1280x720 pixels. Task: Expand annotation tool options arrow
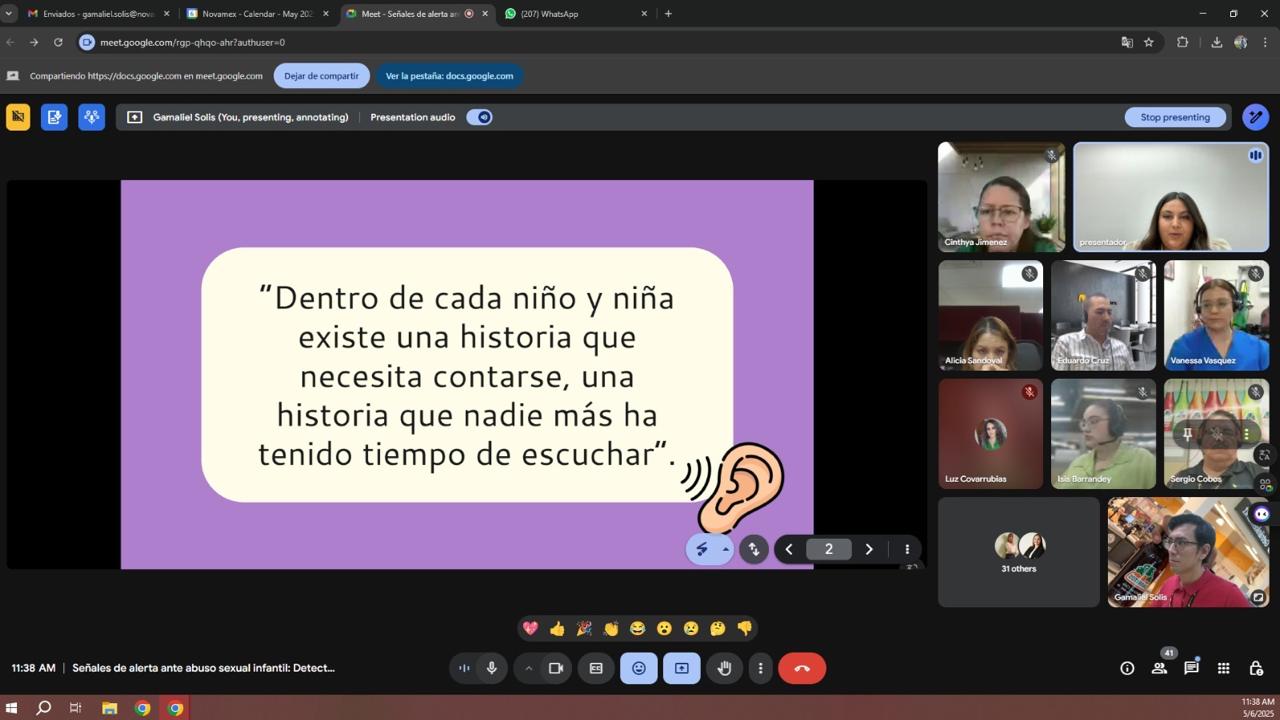726,549
